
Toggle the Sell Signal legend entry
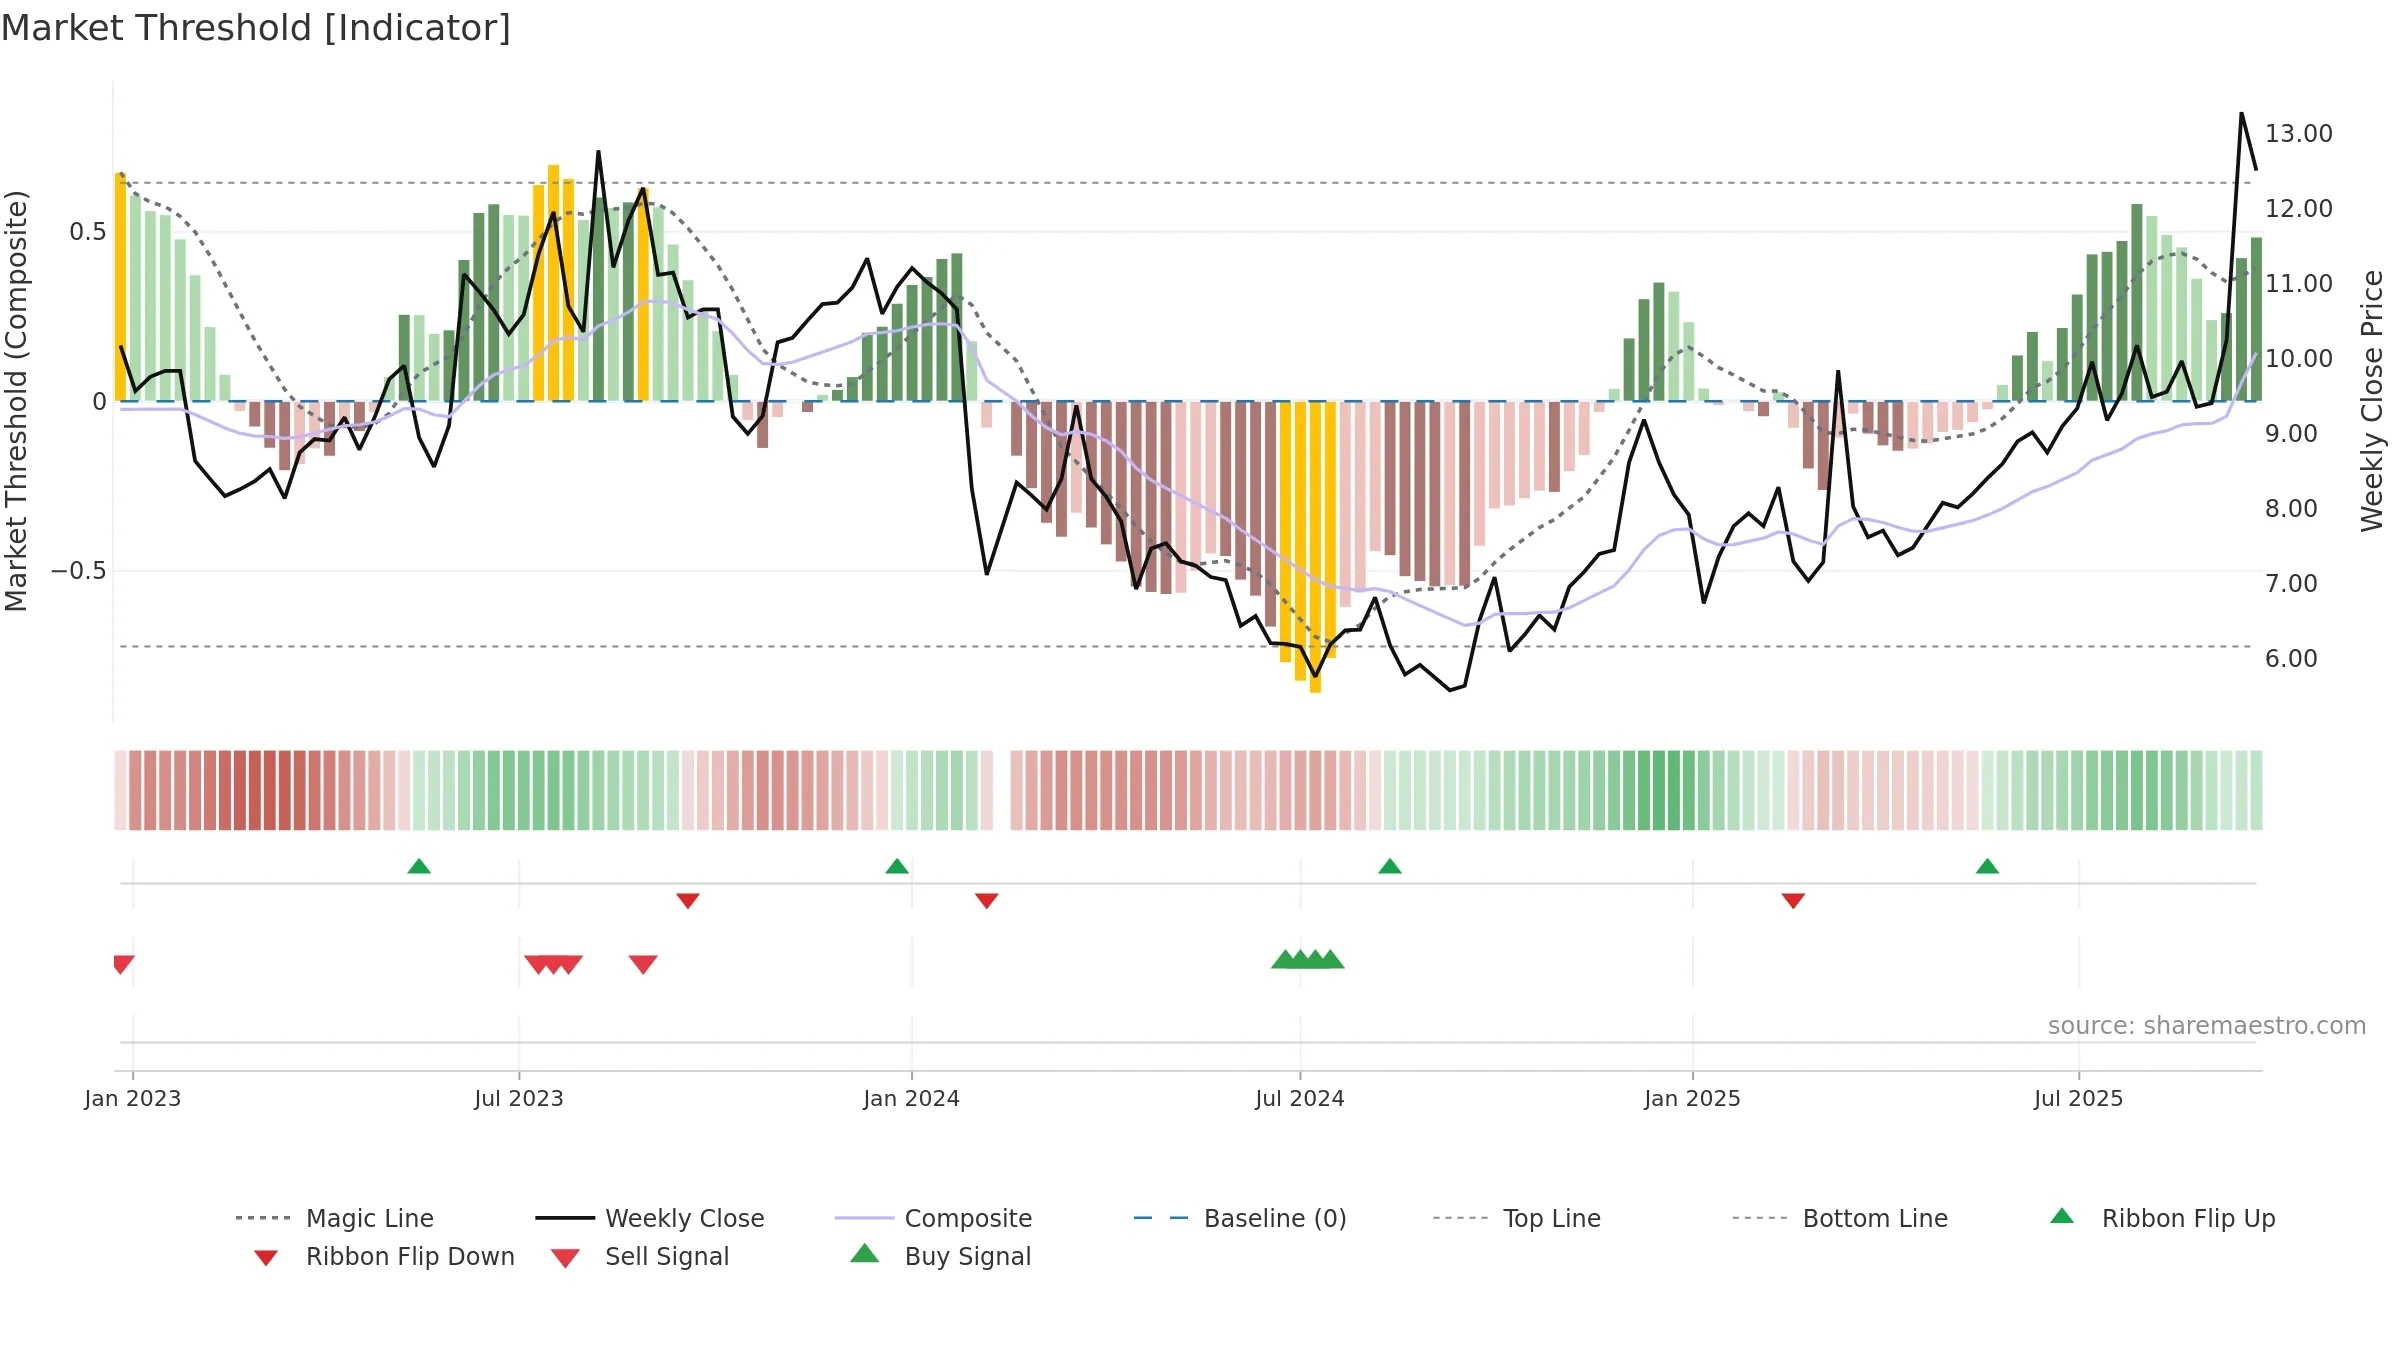[x=640, y=1256]
